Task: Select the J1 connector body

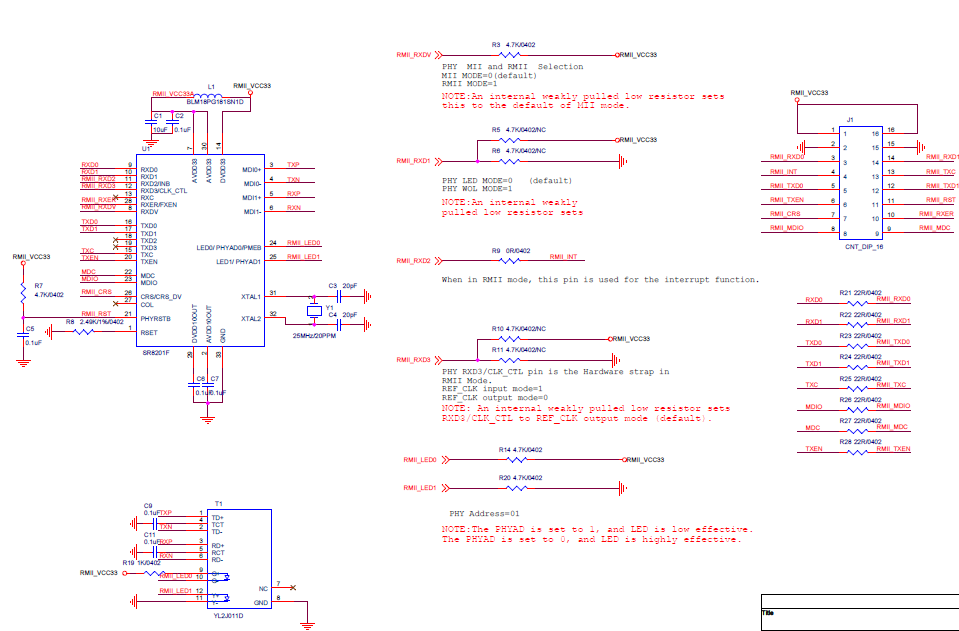Action: tap(861, 183)
